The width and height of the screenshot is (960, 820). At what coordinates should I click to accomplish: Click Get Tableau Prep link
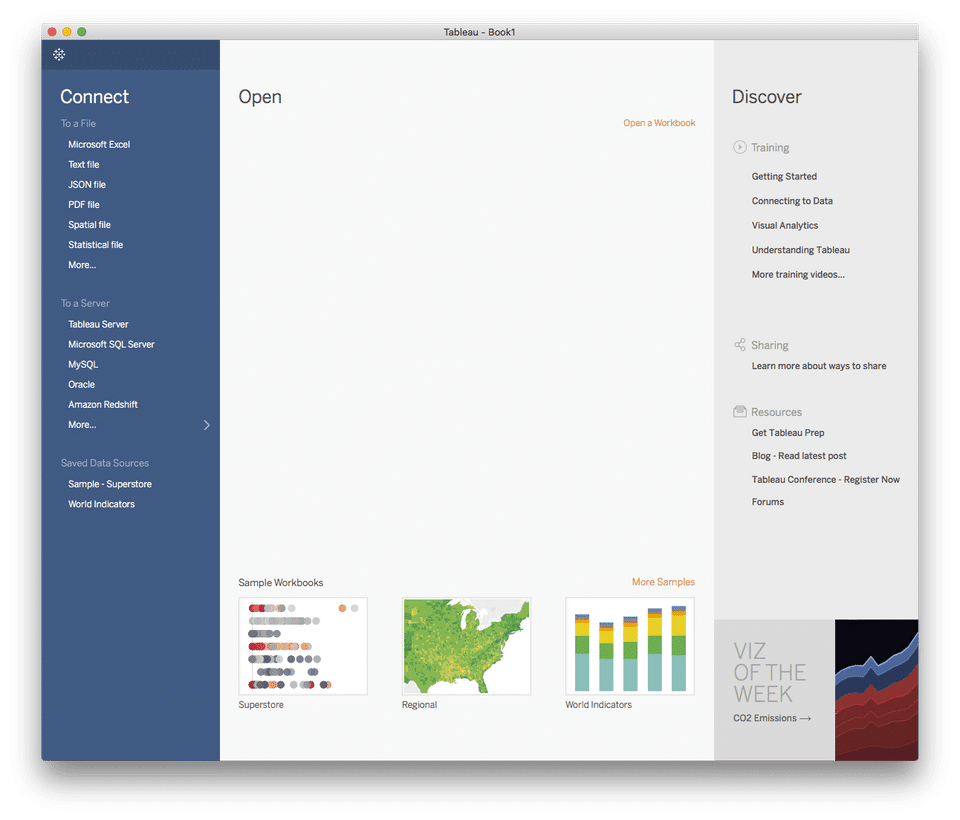788,433
